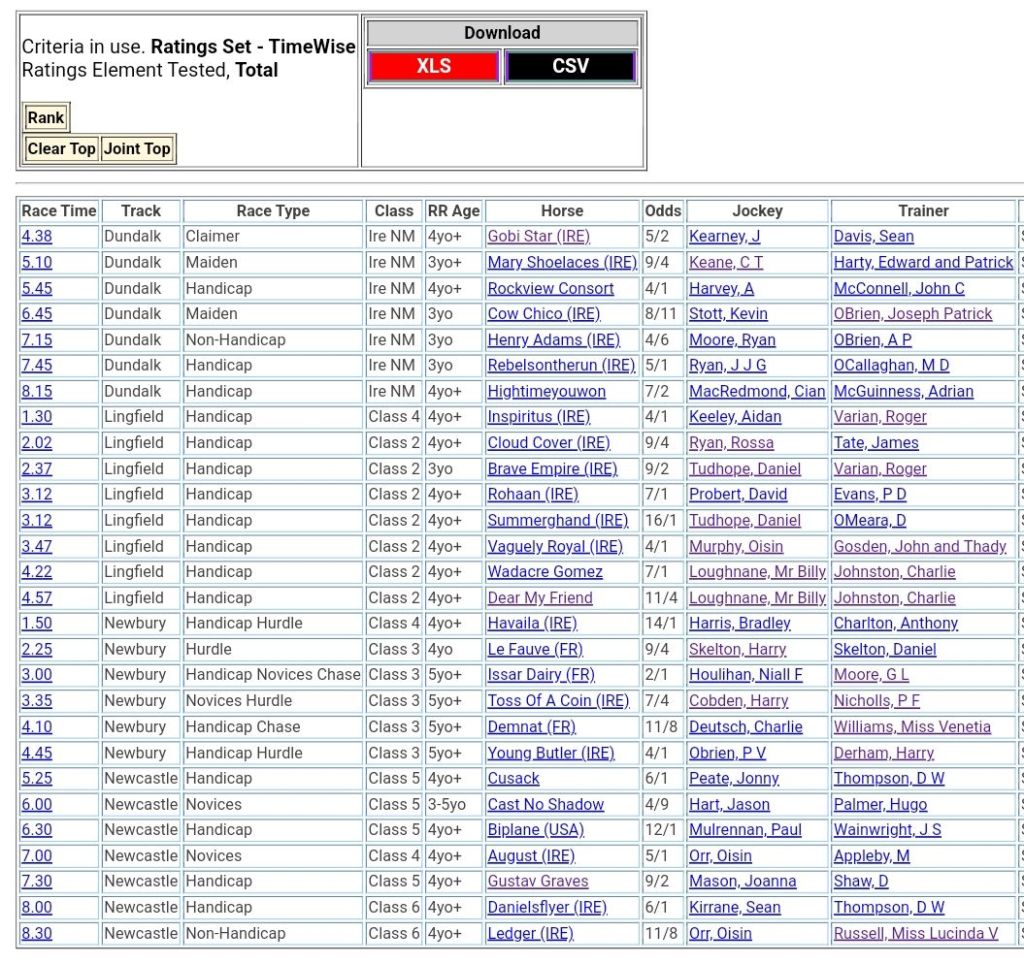Download ratings as XLS file
Image resolution: width=1024 pixels, height=964 pixels.
click(433, 67)
